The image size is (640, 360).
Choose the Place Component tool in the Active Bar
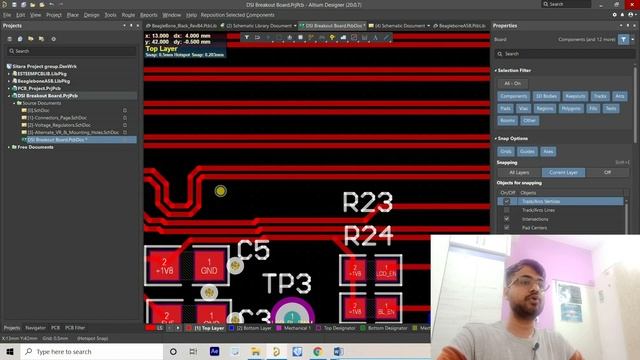click(x=300, y=38)
